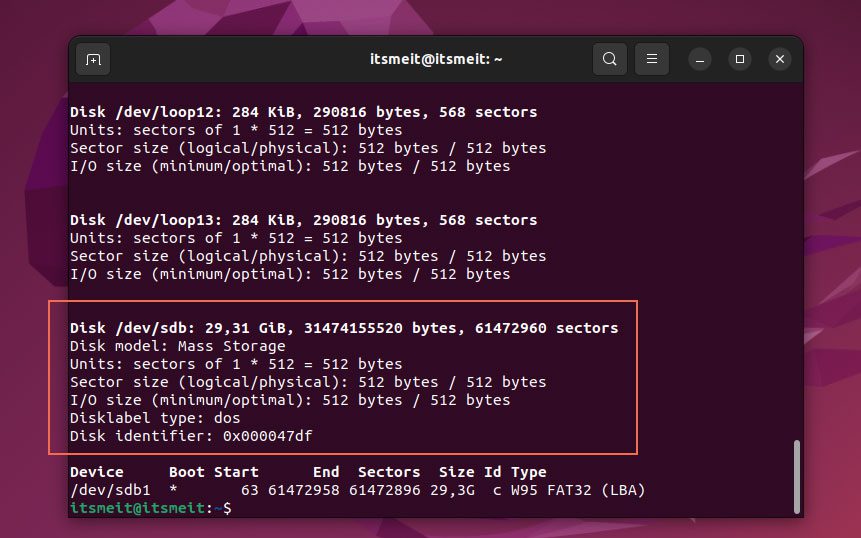861x538 pixels.
Task: Maximize the terminal window
Action: (x=740, y=59)
